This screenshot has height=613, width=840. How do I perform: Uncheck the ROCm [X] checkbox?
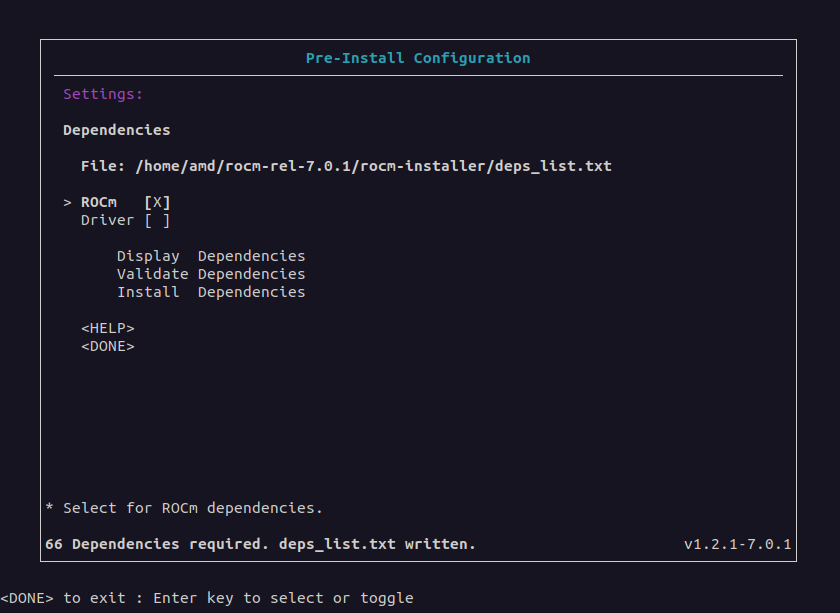click(x=158, y=203)
